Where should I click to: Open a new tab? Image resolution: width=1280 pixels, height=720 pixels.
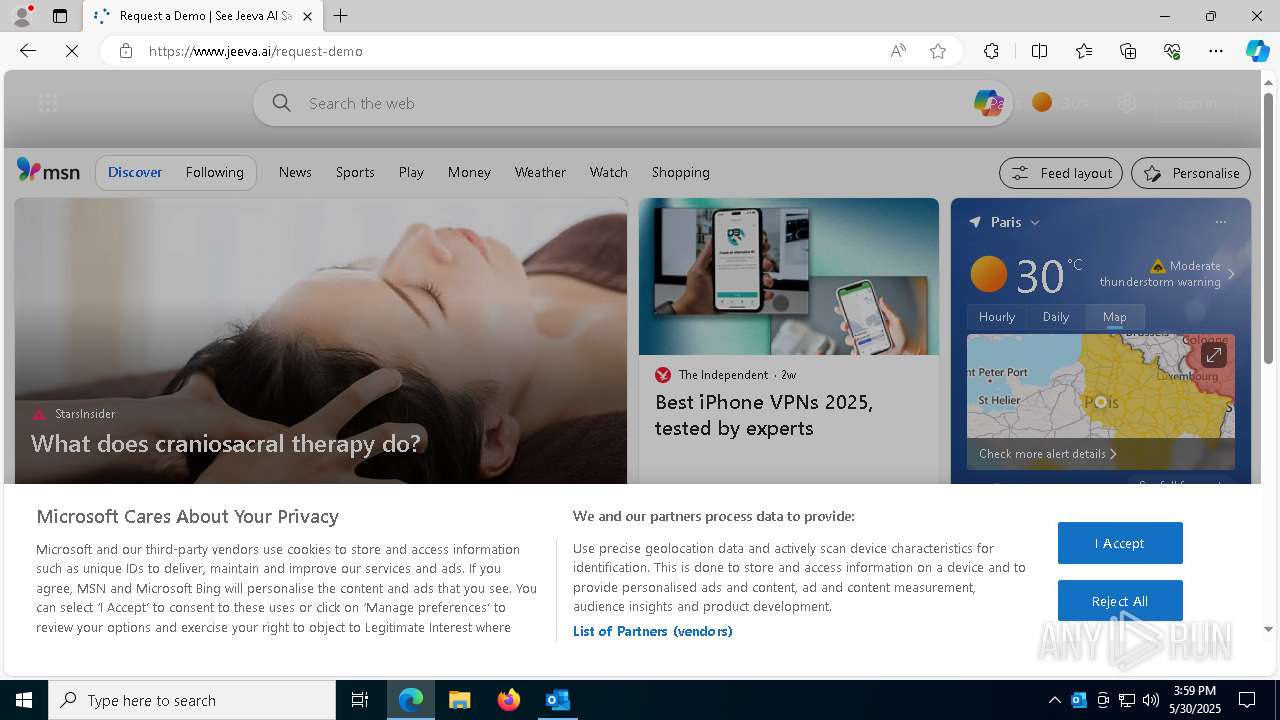click(x=341, y=16)
